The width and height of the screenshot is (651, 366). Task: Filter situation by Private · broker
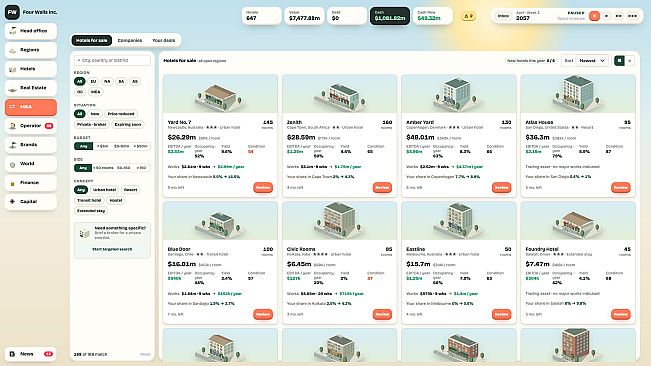tap(92, 124)
